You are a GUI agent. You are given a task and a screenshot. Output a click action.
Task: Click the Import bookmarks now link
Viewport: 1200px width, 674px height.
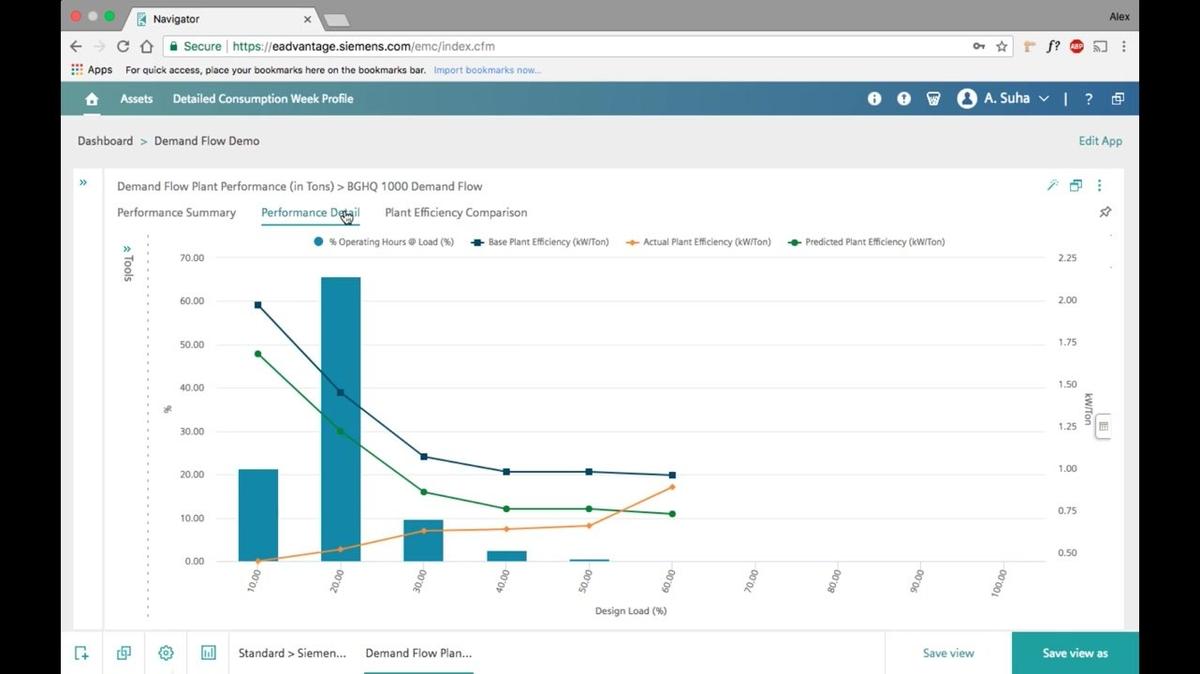pyautogui.click(x=487, y=70)
